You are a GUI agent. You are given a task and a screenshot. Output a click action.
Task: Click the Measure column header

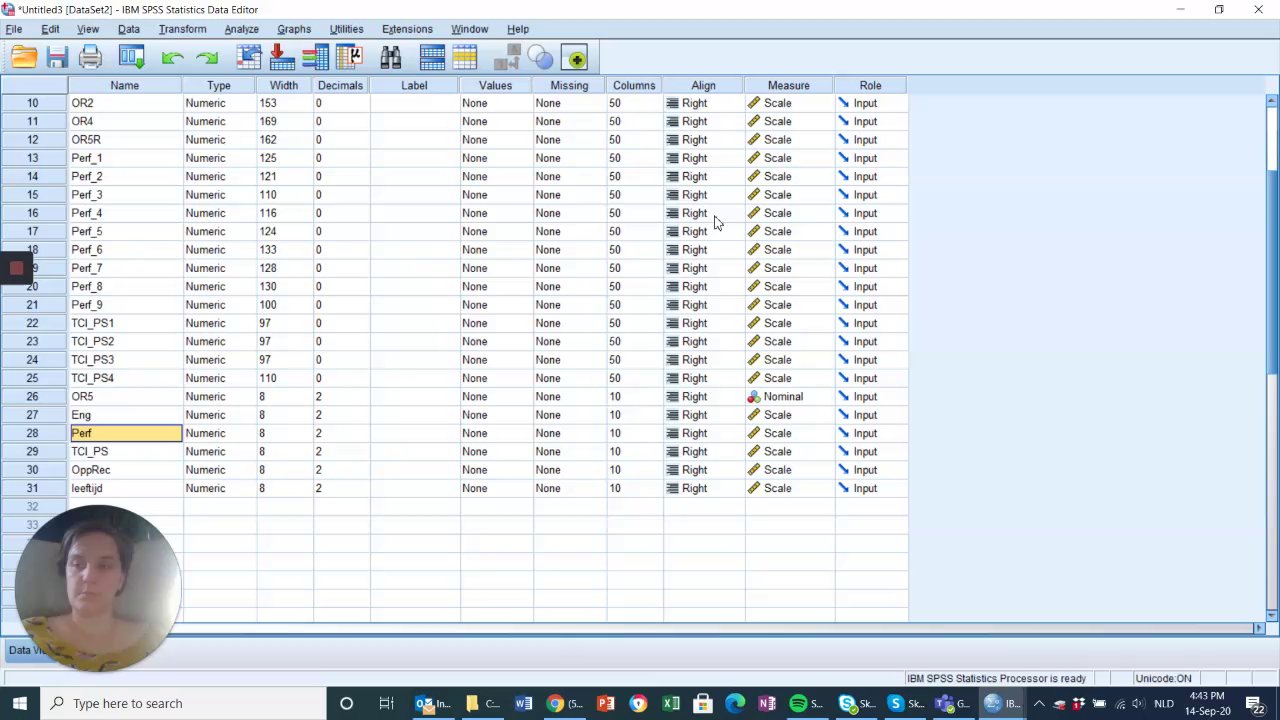coord(789,85)
